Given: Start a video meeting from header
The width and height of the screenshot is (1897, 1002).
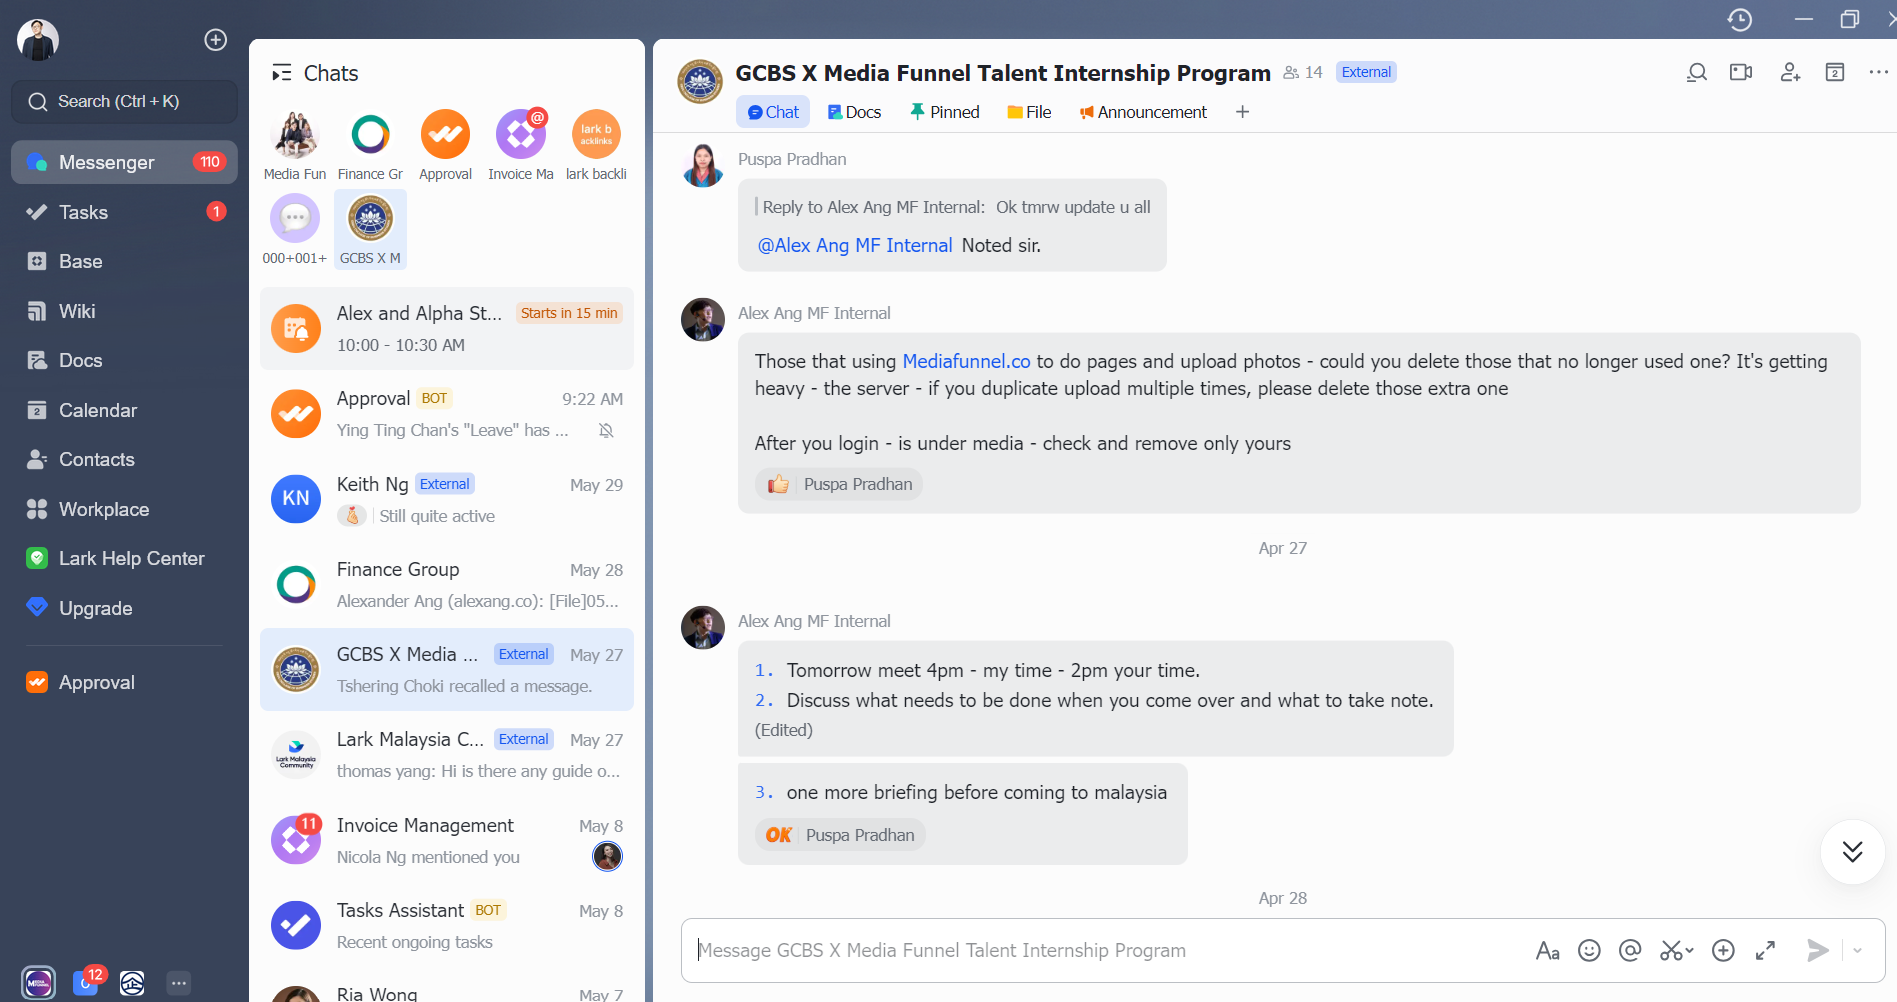Looking at the screenshot, I should coord(1741,72).
